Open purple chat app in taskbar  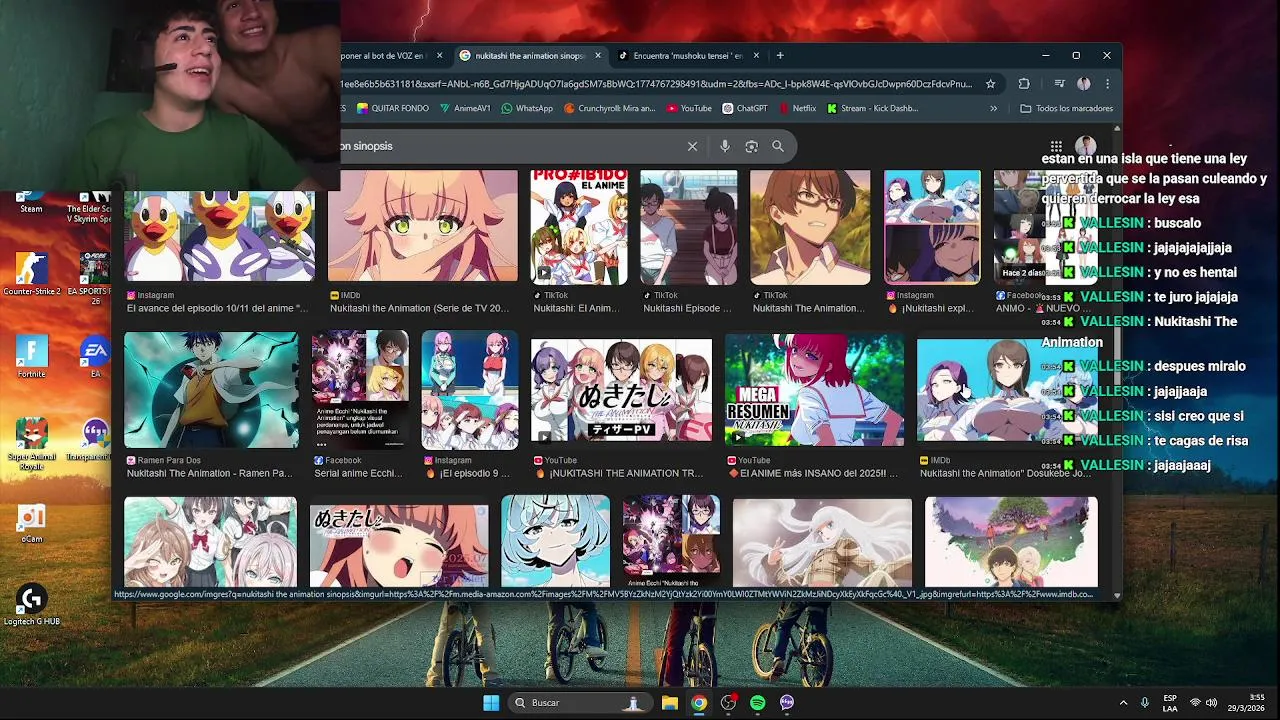pos(787,703)
